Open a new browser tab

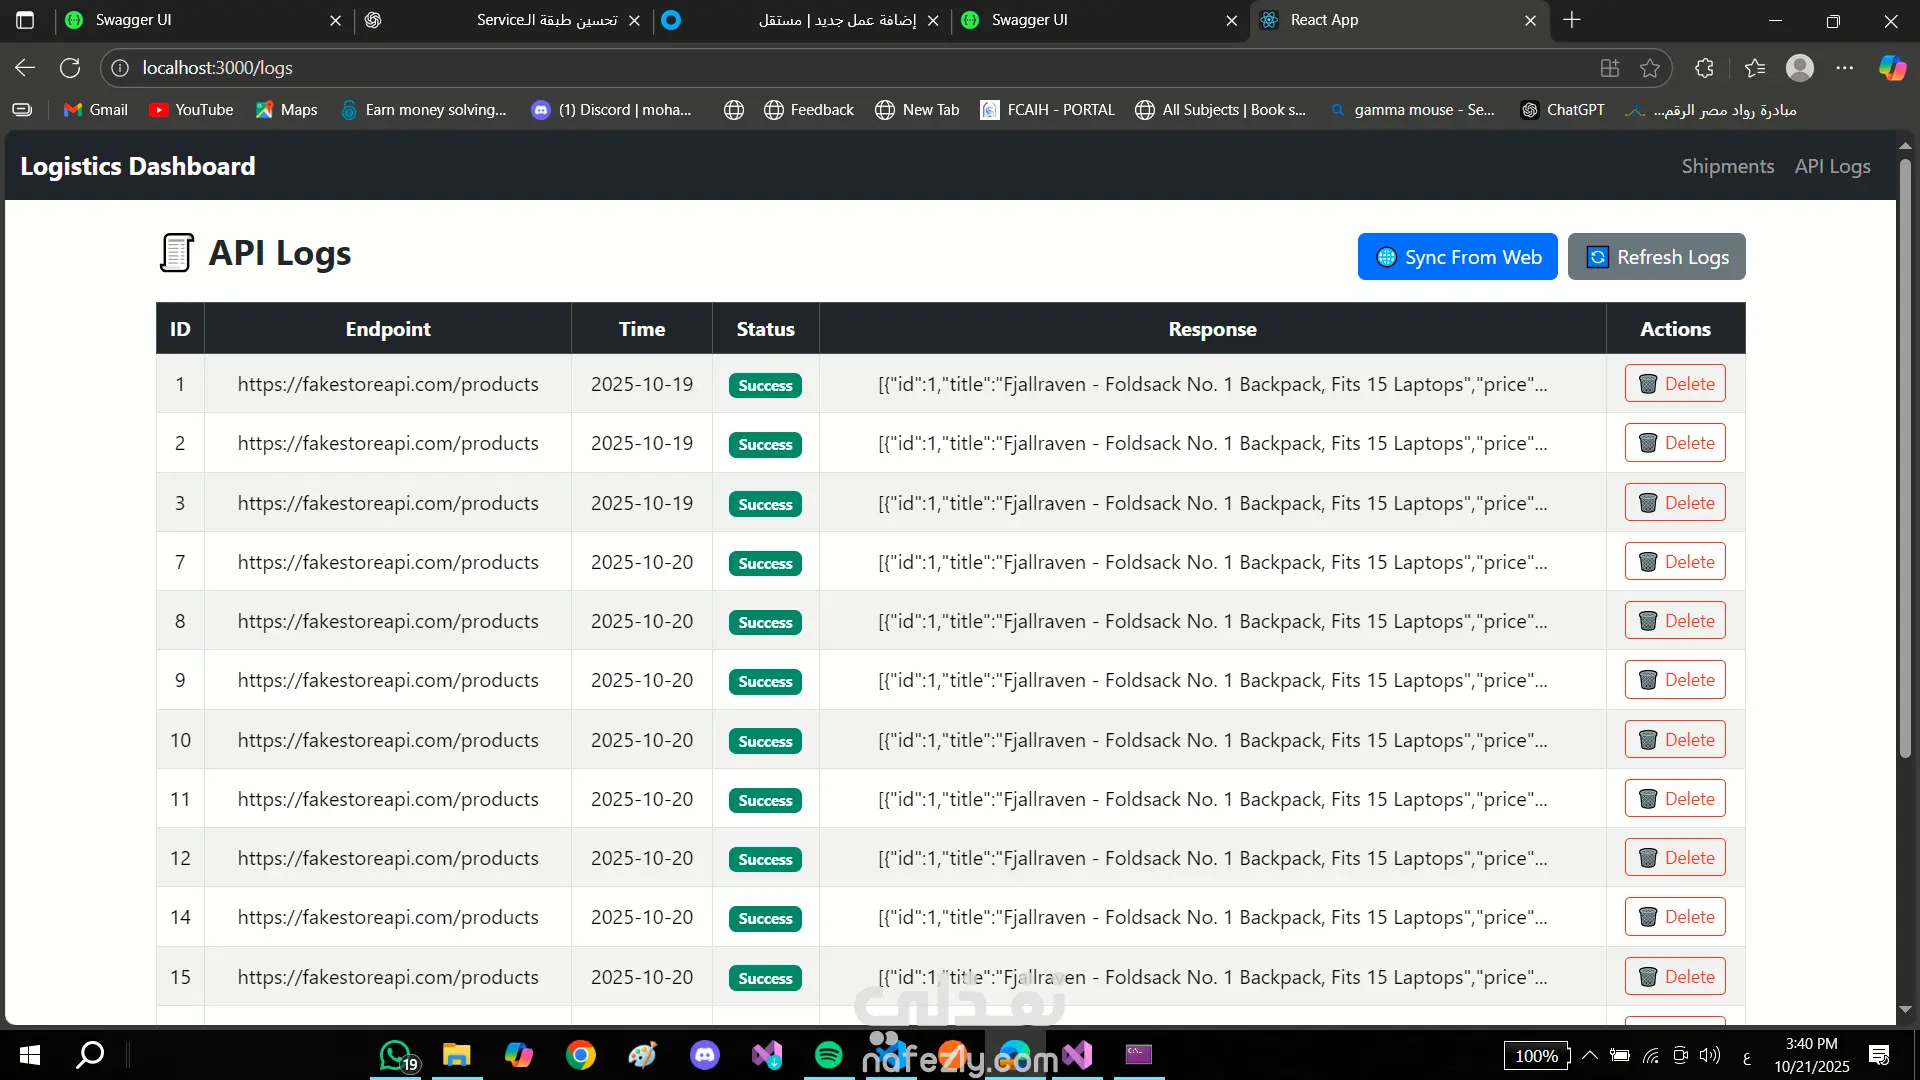click(x=1572, y=20)
